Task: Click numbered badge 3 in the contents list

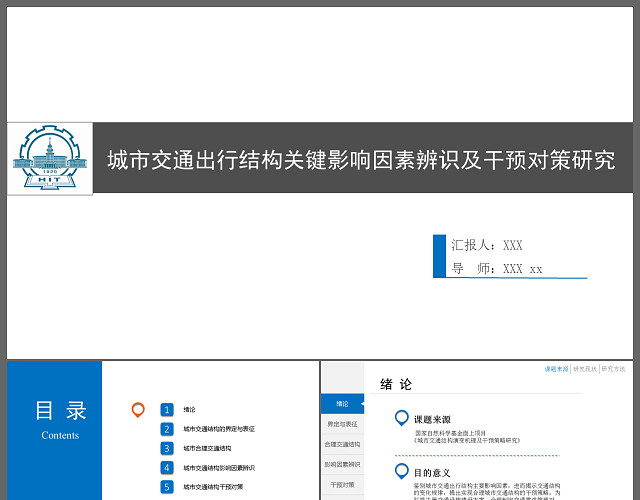Action: pyautogui.click(x=167, y=448)
